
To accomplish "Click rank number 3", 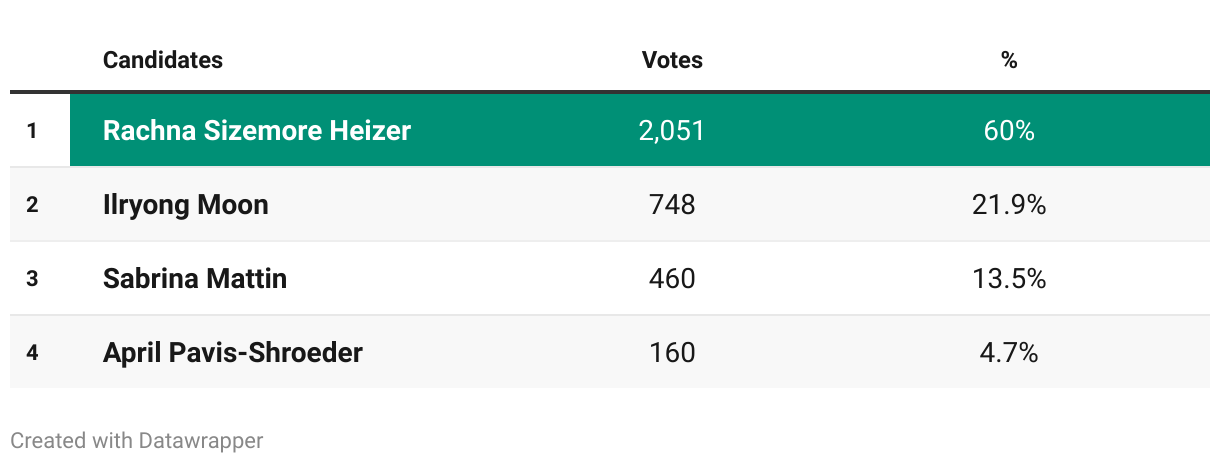I will (32, 278).
